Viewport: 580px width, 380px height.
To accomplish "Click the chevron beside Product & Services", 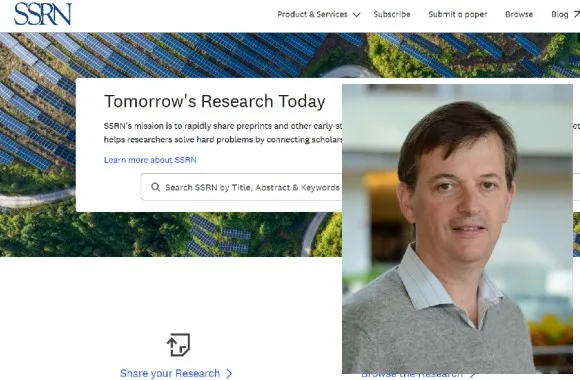I will coord(356,15).
